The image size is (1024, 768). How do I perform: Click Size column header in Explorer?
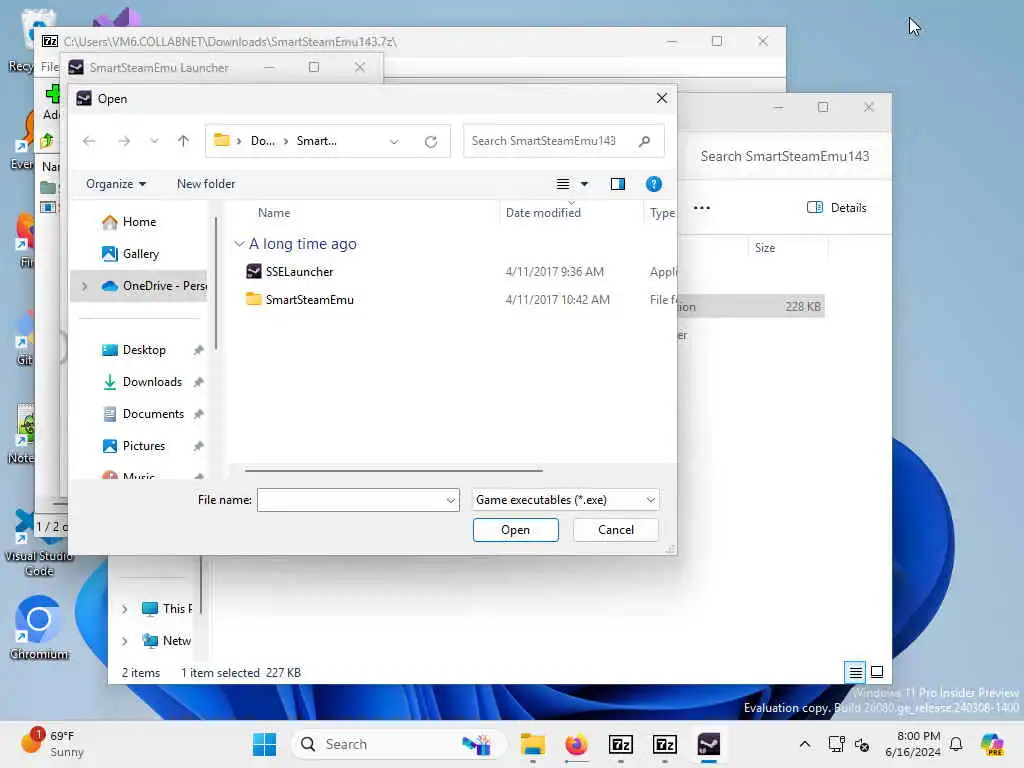click(765, 248)
